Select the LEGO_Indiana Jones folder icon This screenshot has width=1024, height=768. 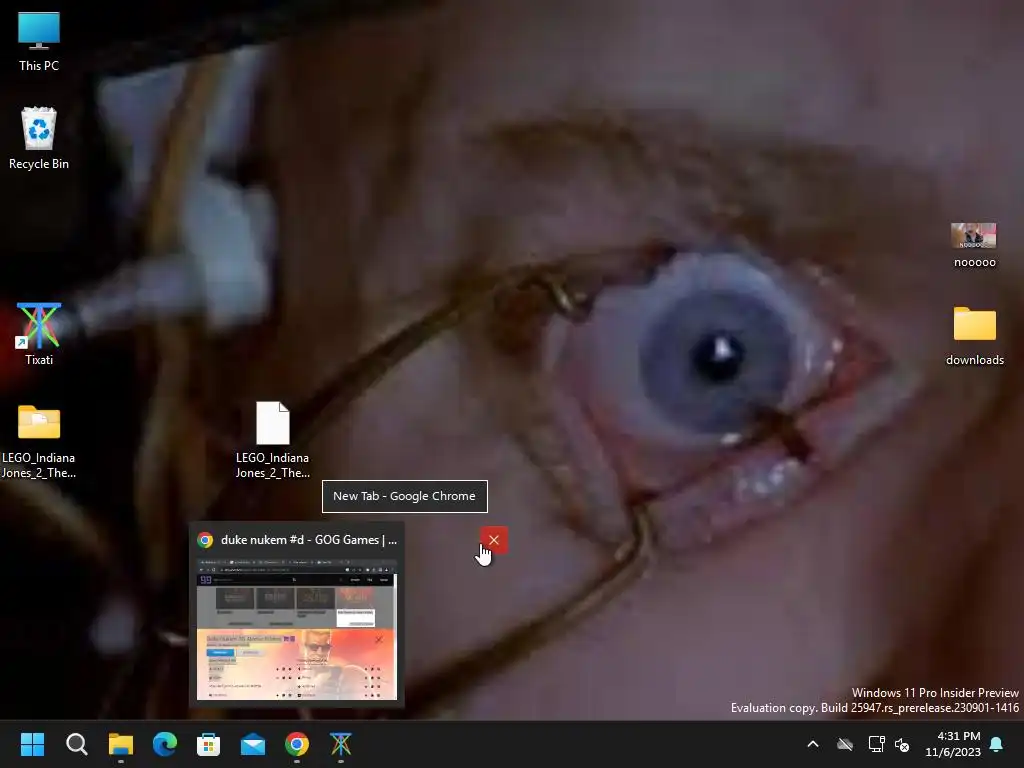pos(39,441)
